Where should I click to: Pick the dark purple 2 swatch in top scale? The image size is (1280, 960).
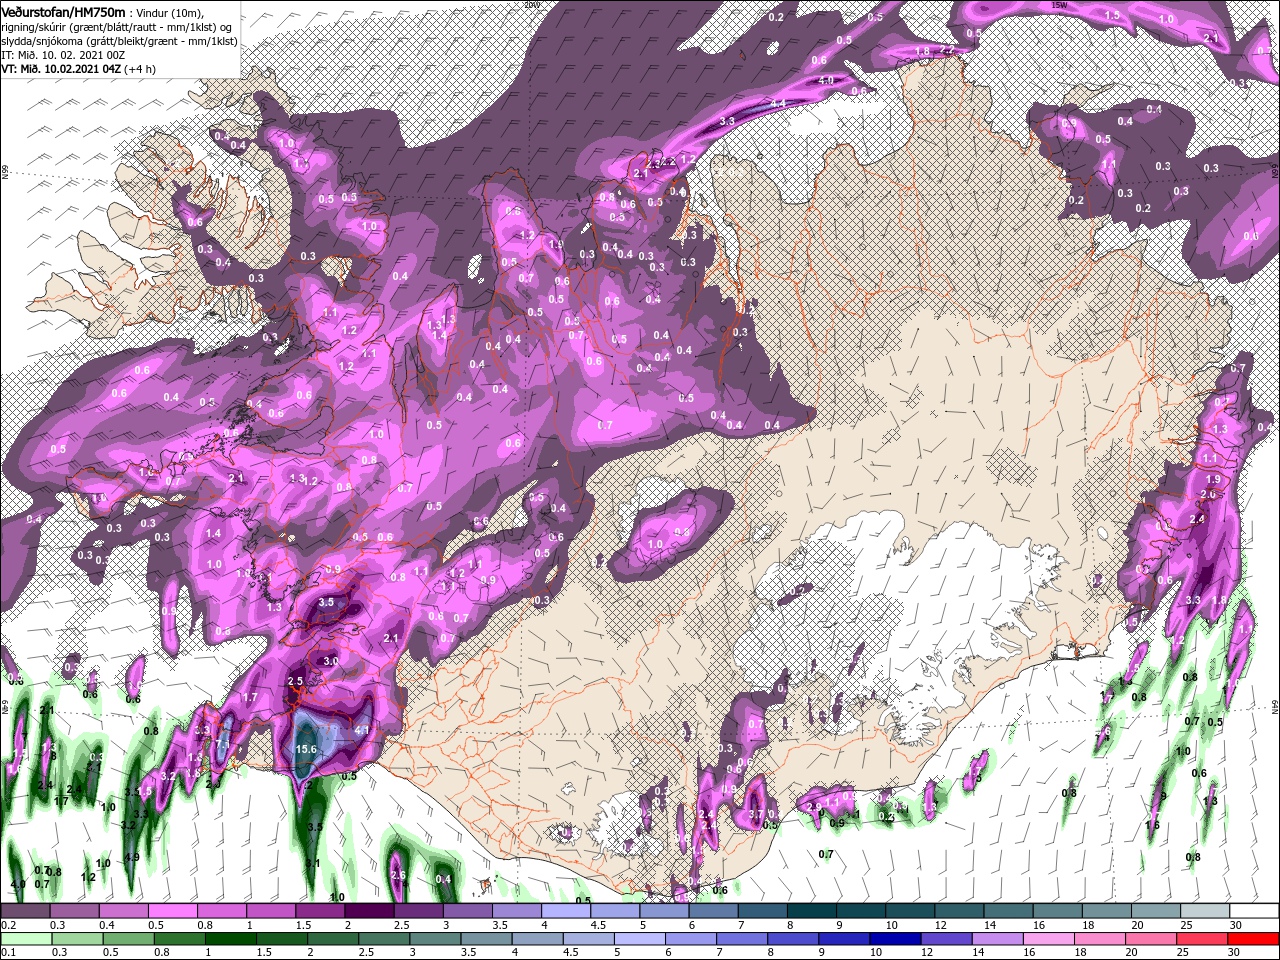369,912
